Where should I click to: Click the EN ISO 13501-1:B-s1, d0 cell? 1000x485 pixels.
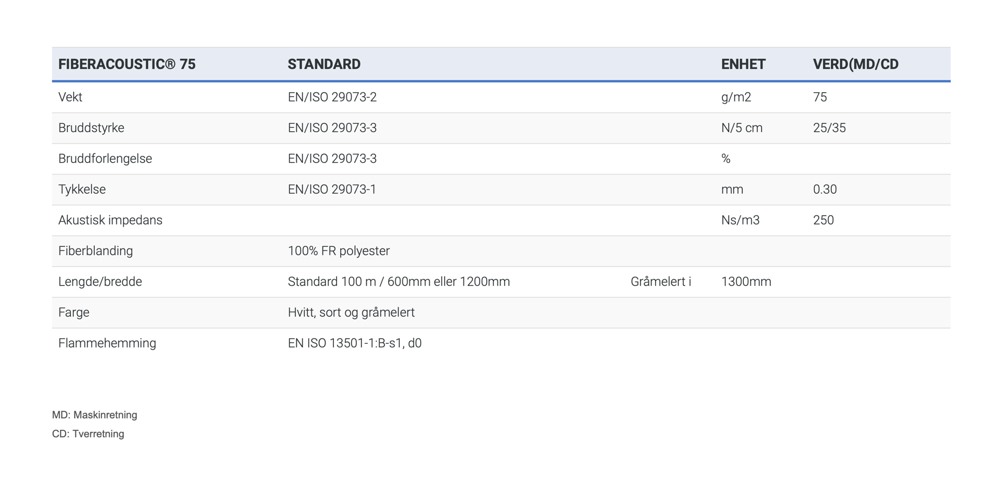(355, 343)
